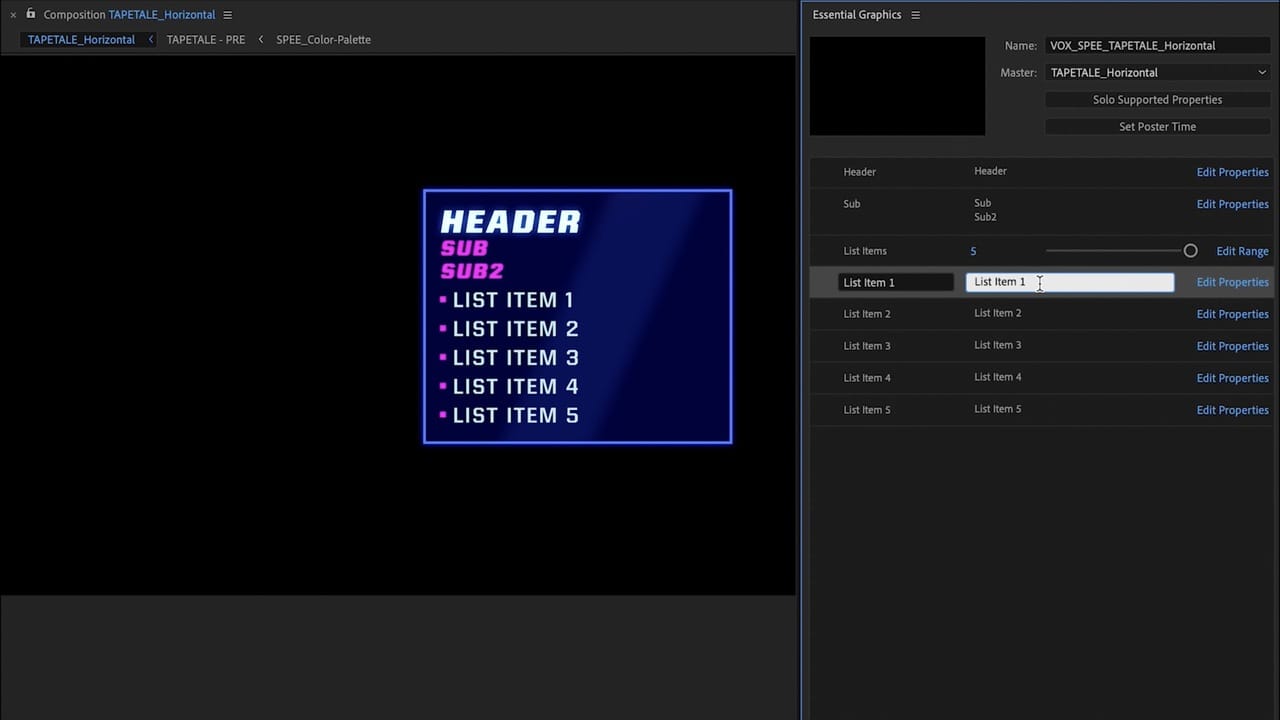Click the Name field in Essential Graphics
Screen dimensions: 1280x720
tap(1157, 46)
